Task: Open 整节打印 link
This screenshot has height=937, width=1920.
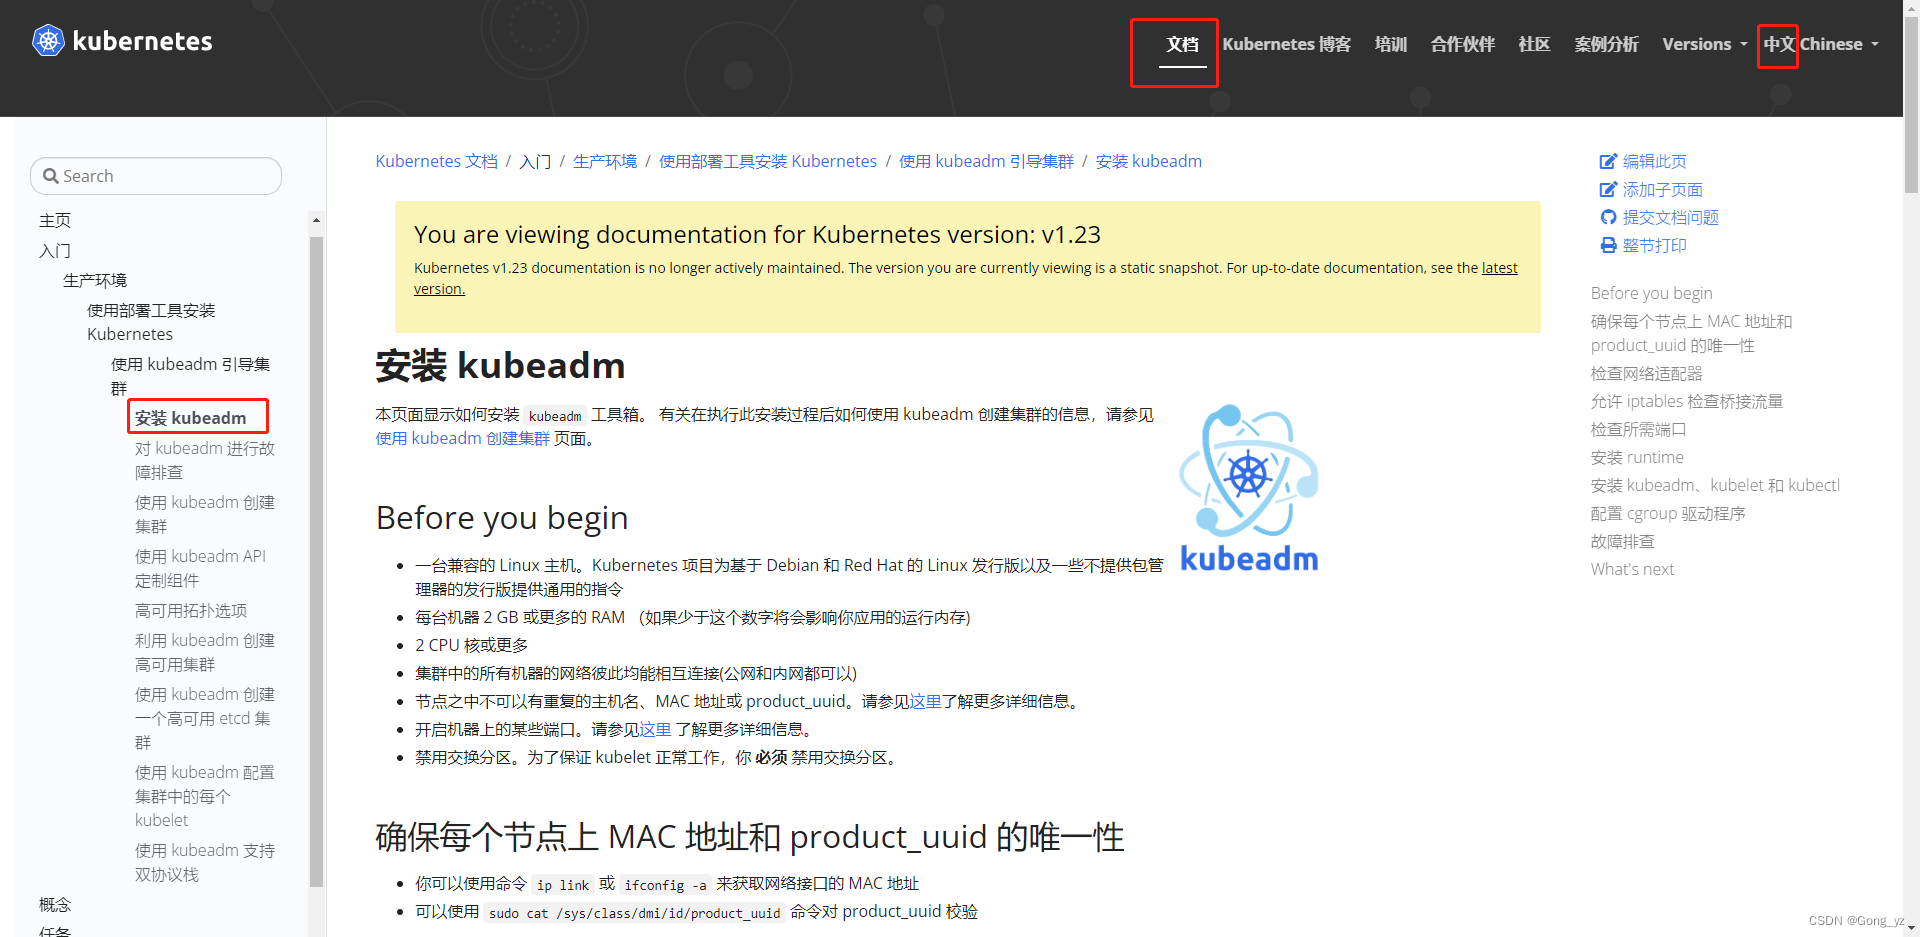Action: click(1654, 245)
